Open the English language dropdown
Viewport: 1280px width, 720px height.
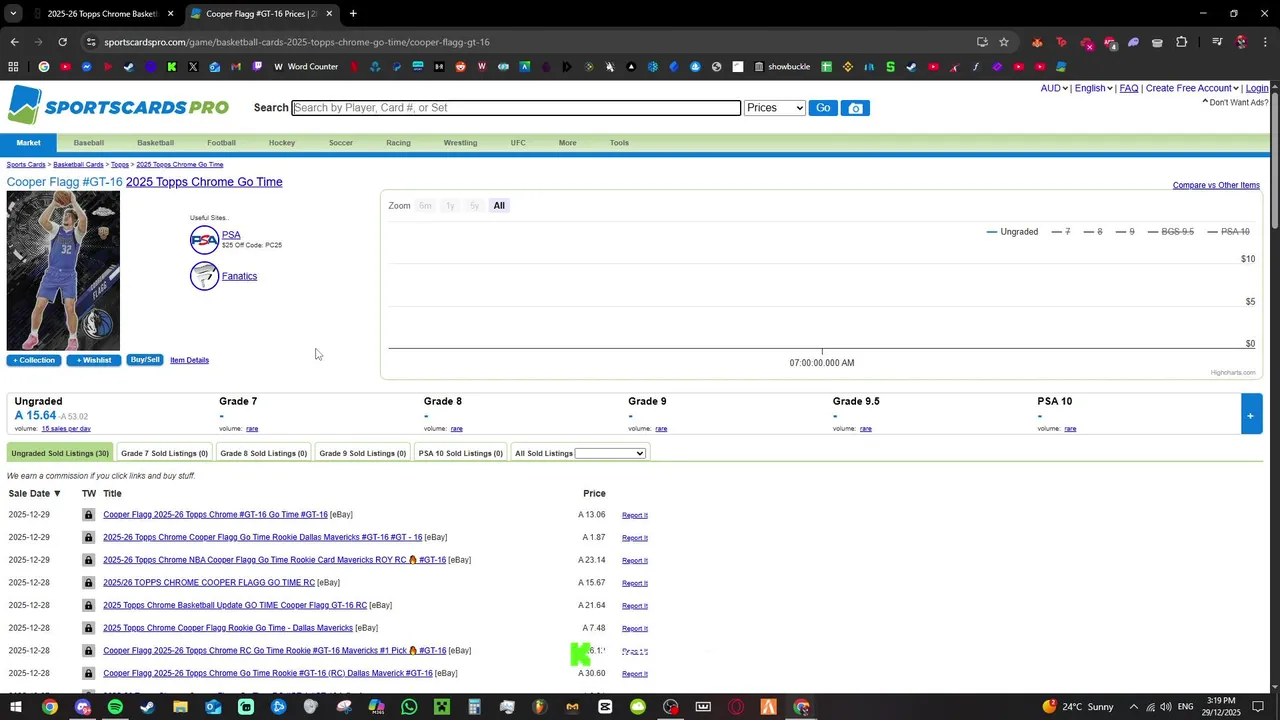pyautogui.click(x=1094, y=88)
